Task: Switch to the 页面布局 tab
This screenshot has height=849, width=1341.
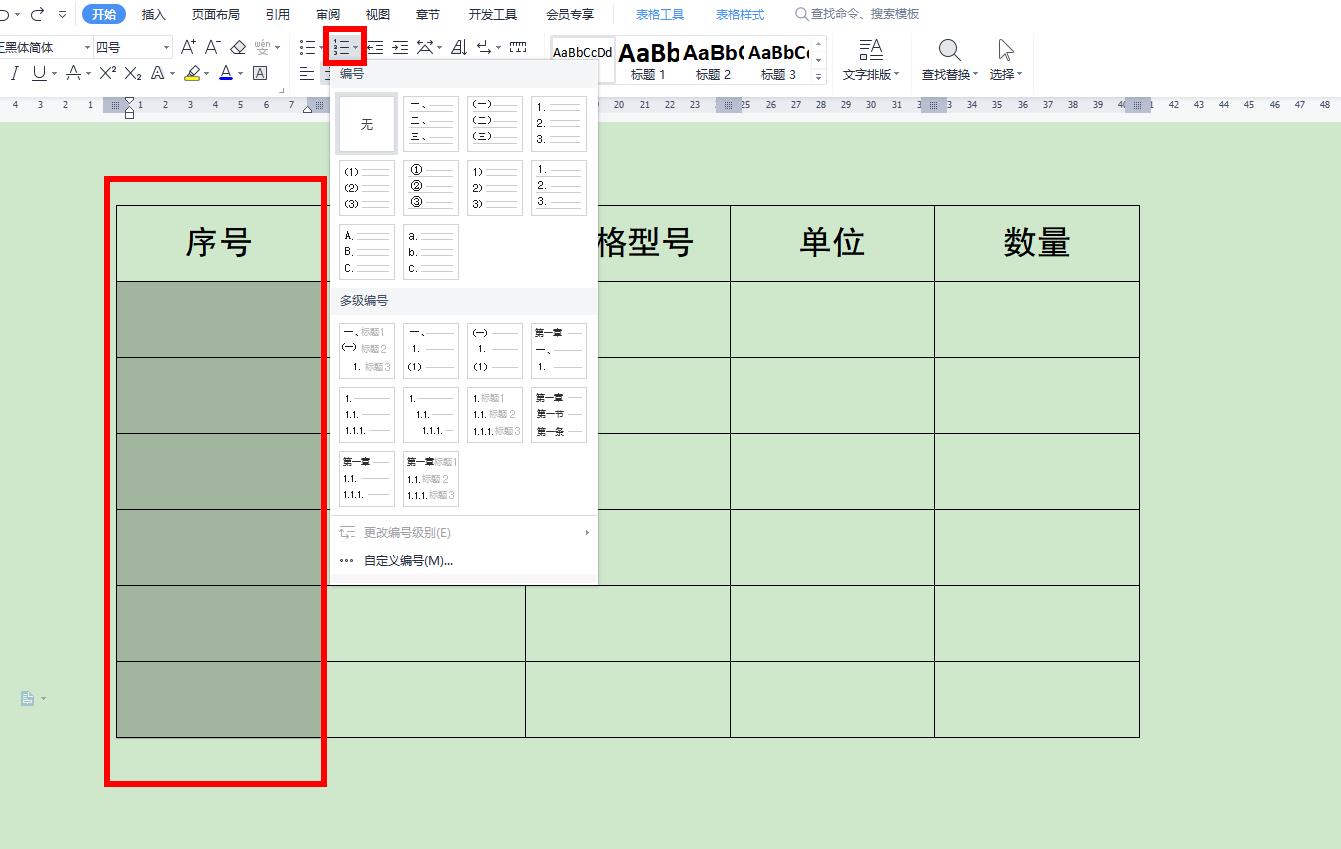Action: point(216,14)
